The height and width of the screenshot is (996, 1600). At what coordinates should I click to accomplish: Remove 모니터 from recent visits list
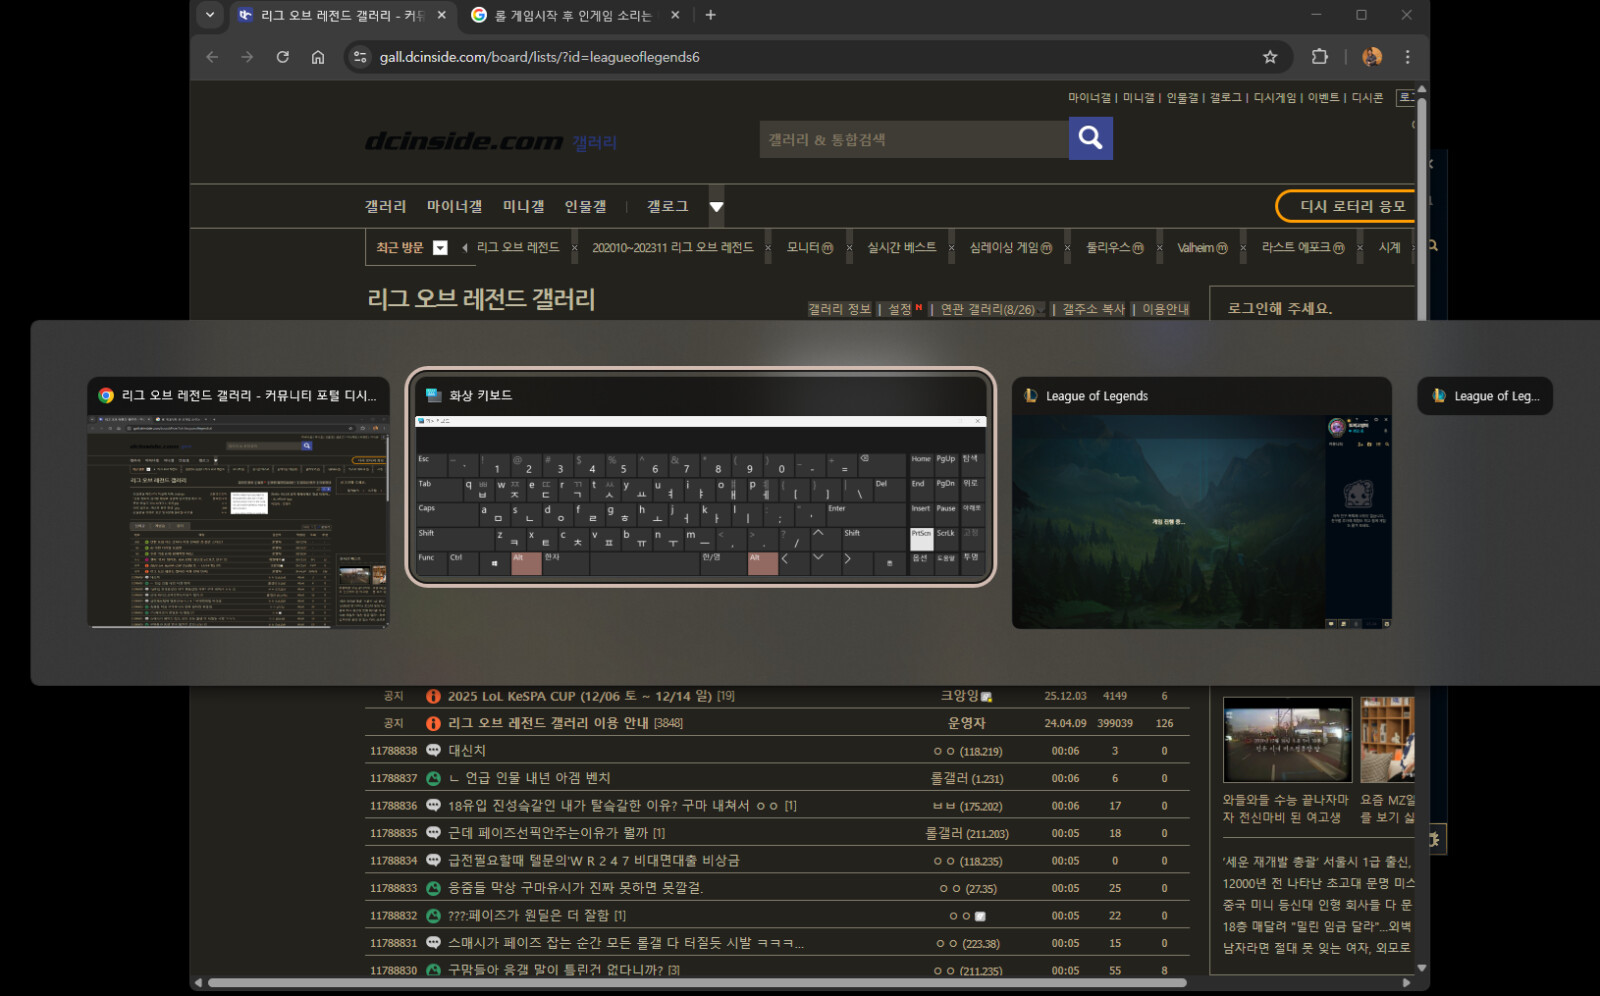point(849,248)
